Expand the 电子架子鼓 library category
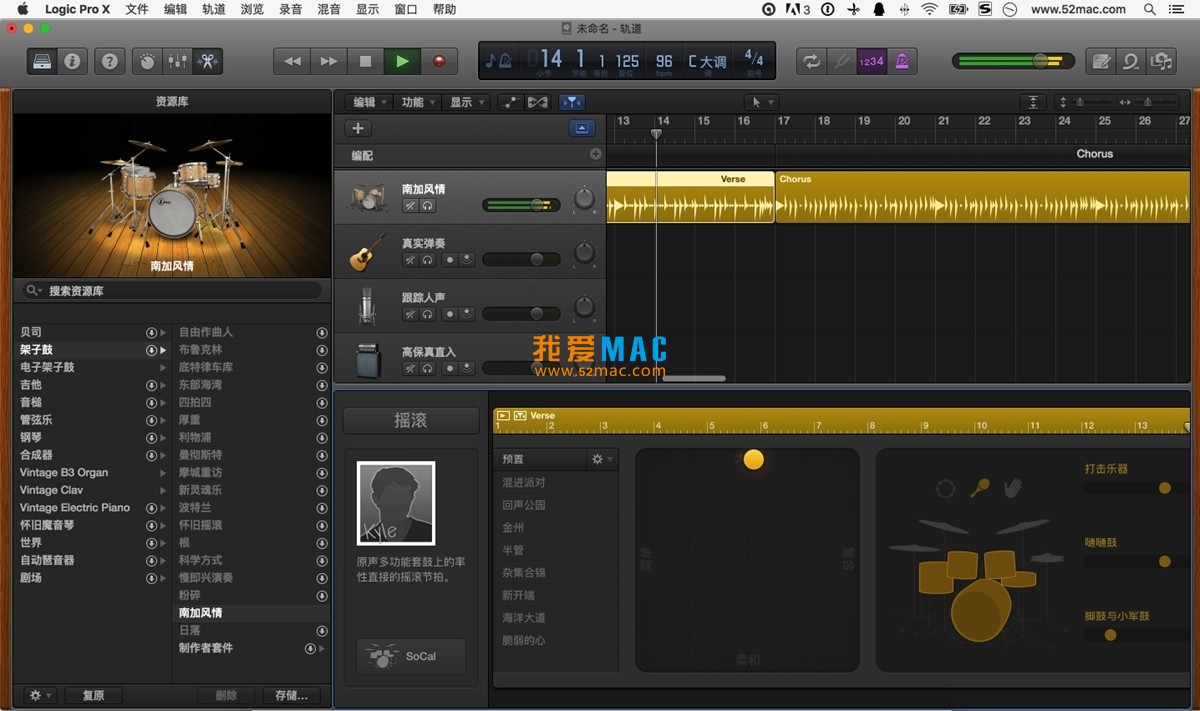This screenshot has width=1200, height=711. point(163,367)
